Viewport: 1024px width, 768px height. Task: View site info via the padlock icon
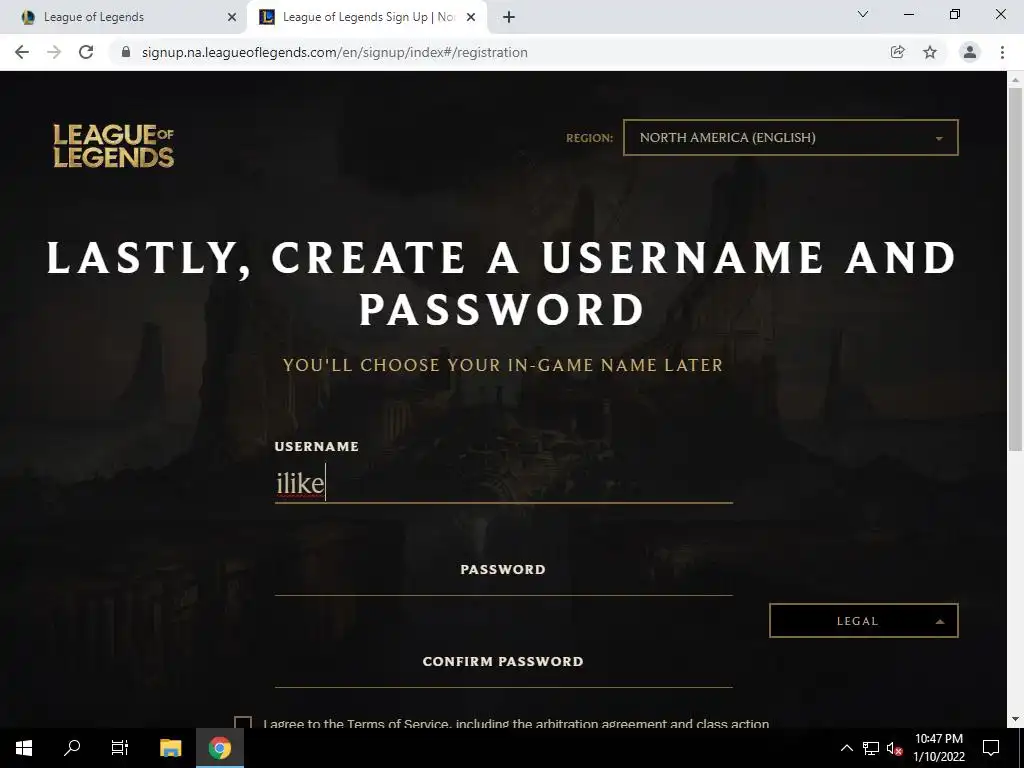[126, 52]
